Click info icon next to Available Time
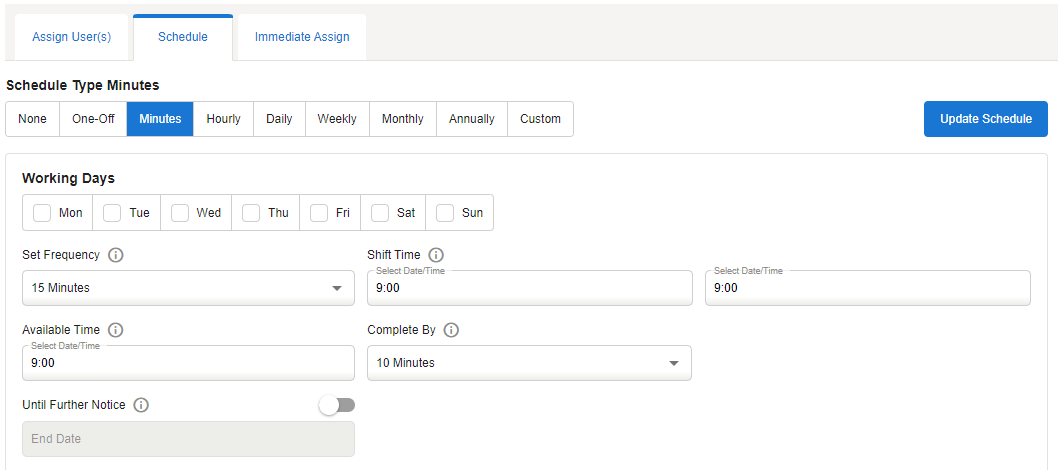Image resolution: width=1059 pixels, height=470 pixels. coord(115,330)
